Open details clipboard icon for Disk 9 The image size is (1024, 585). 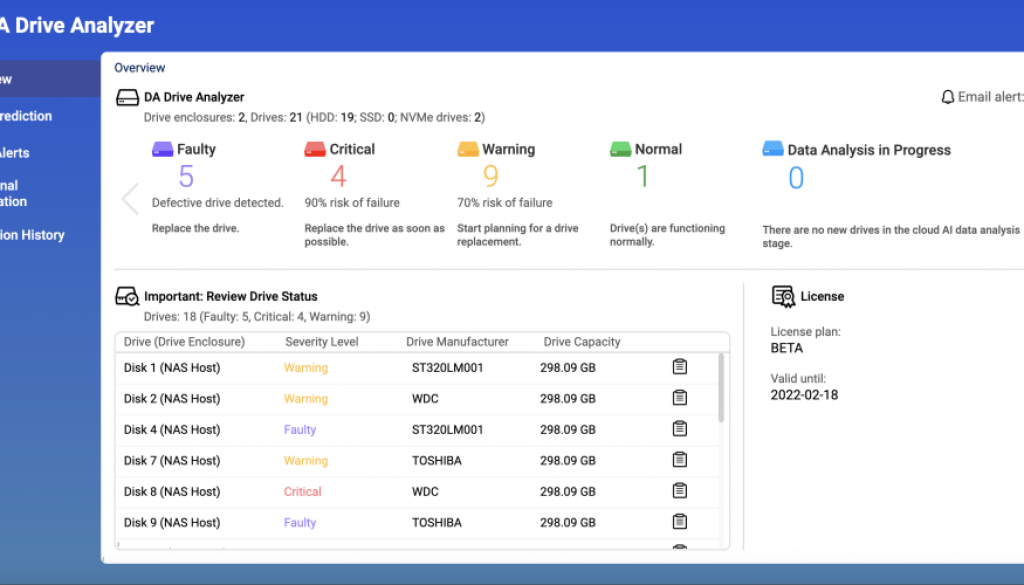[680, 521]
